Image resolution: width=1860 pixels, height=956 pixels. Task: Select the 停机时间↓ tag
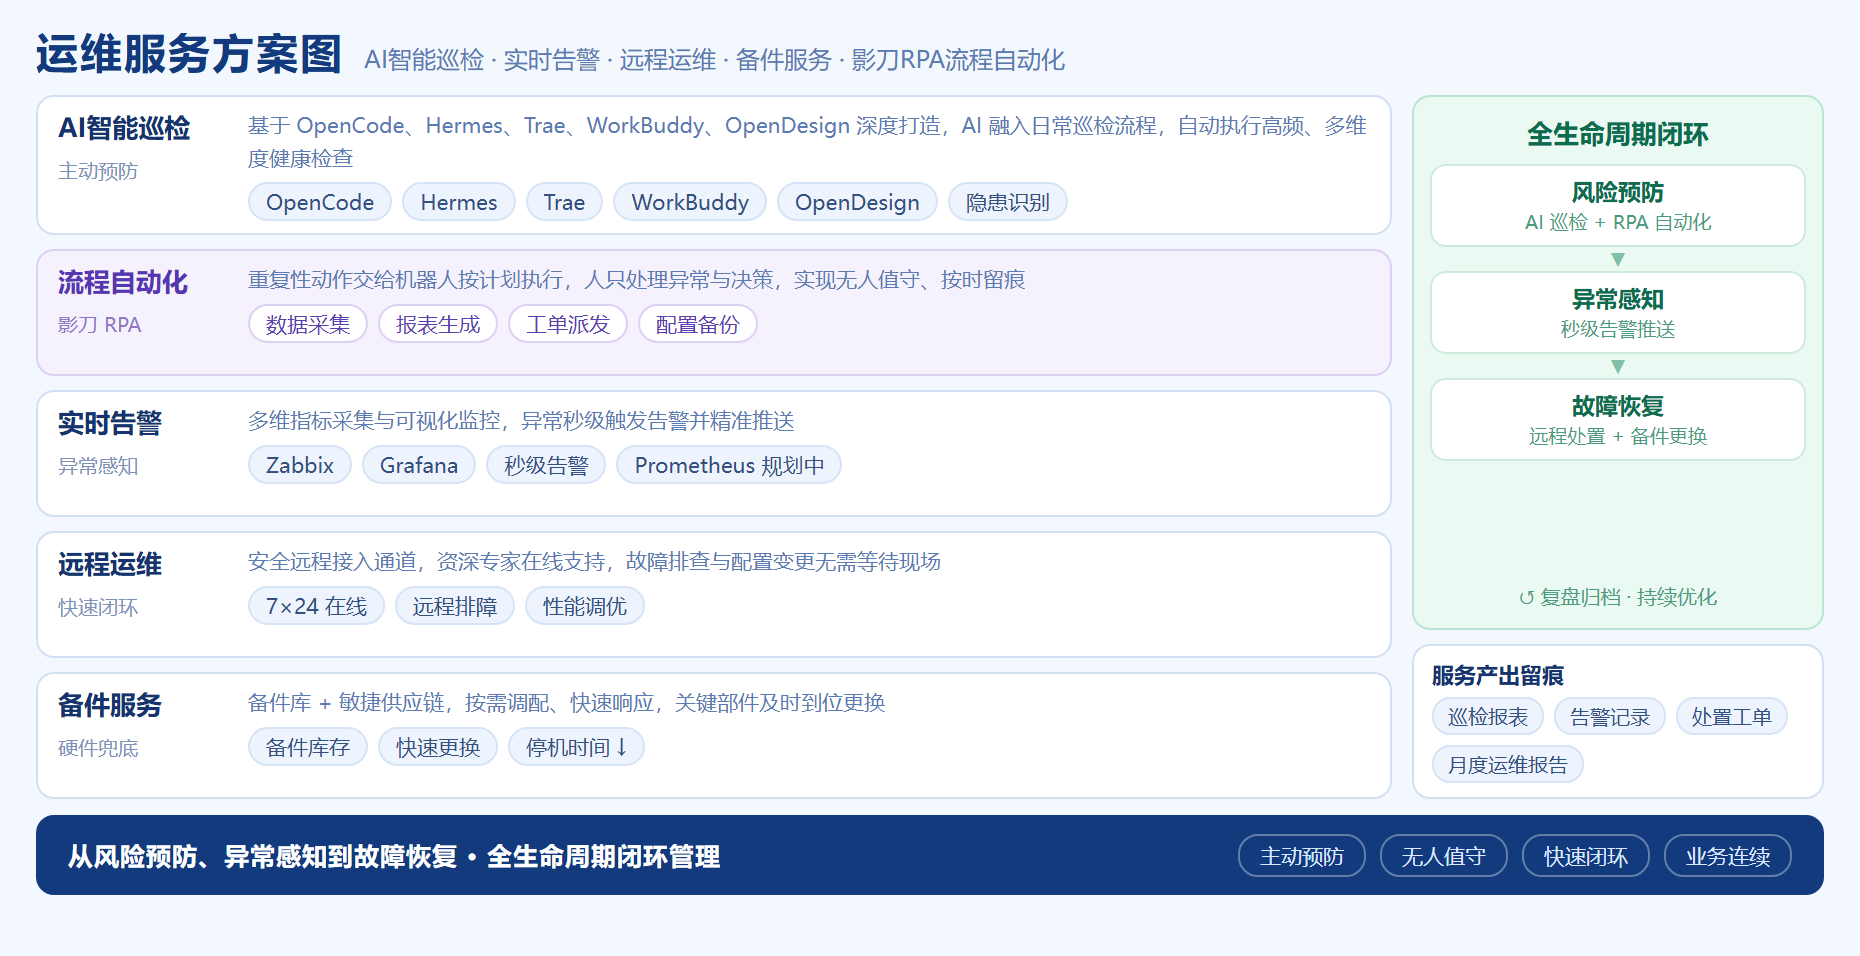pos(577,747)
